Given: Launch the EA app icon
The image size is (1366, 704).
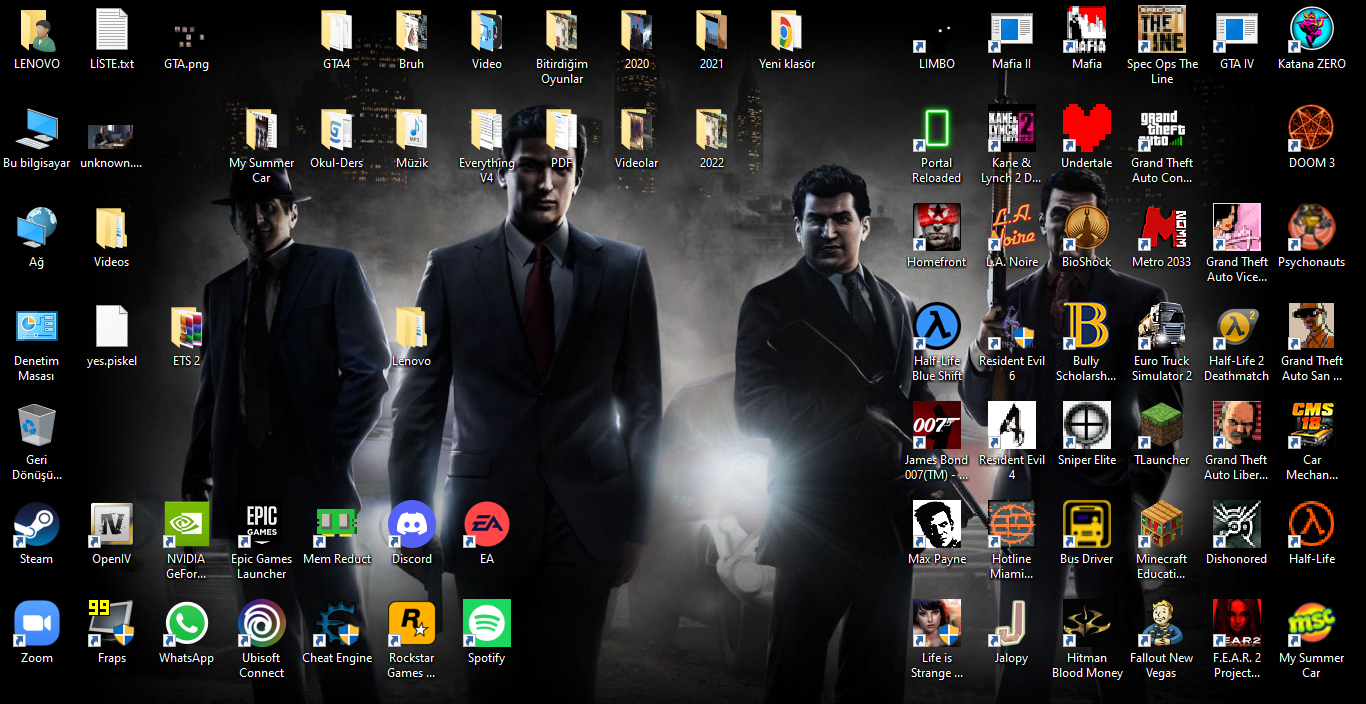Looking at the screenshot, I should click(x=487, y=525).
